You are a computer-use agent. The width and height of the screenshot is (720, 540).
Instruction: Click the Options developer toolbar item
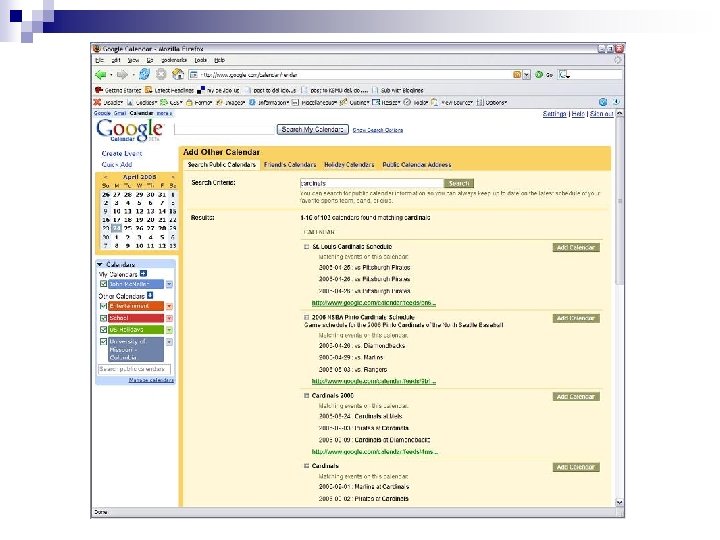click(x=492, y=102)
